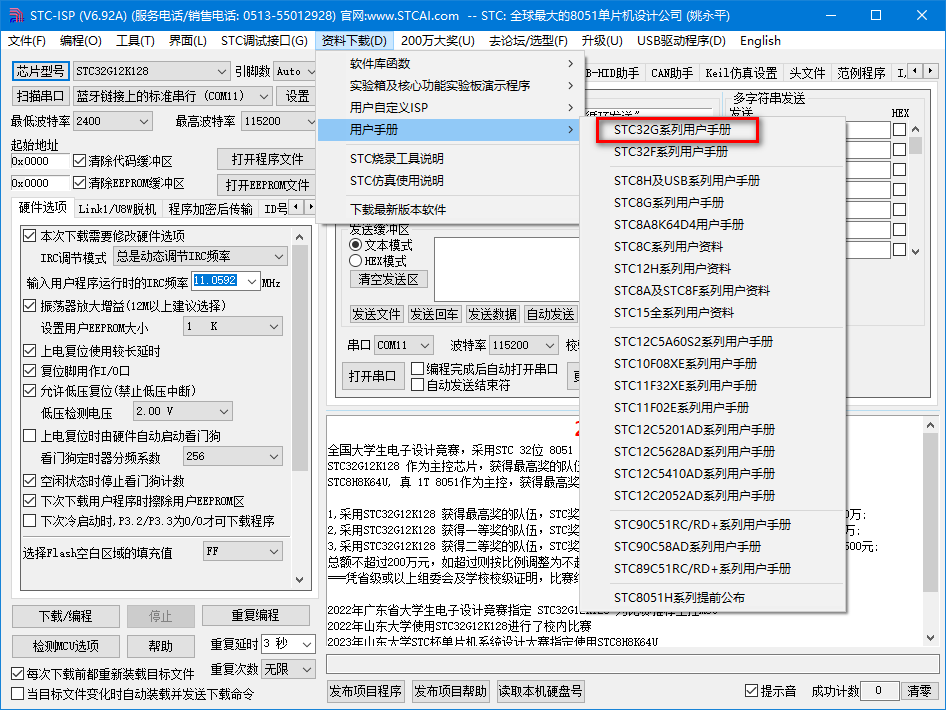
Task: Click 下载/编程 button
Action: [66, 616]
